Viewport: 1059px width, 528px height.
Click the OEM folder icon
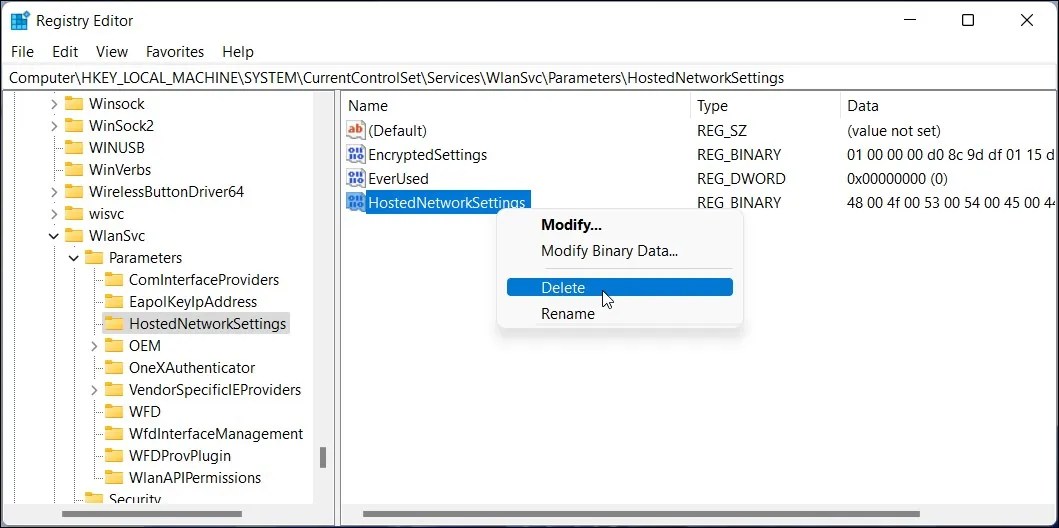114,346
